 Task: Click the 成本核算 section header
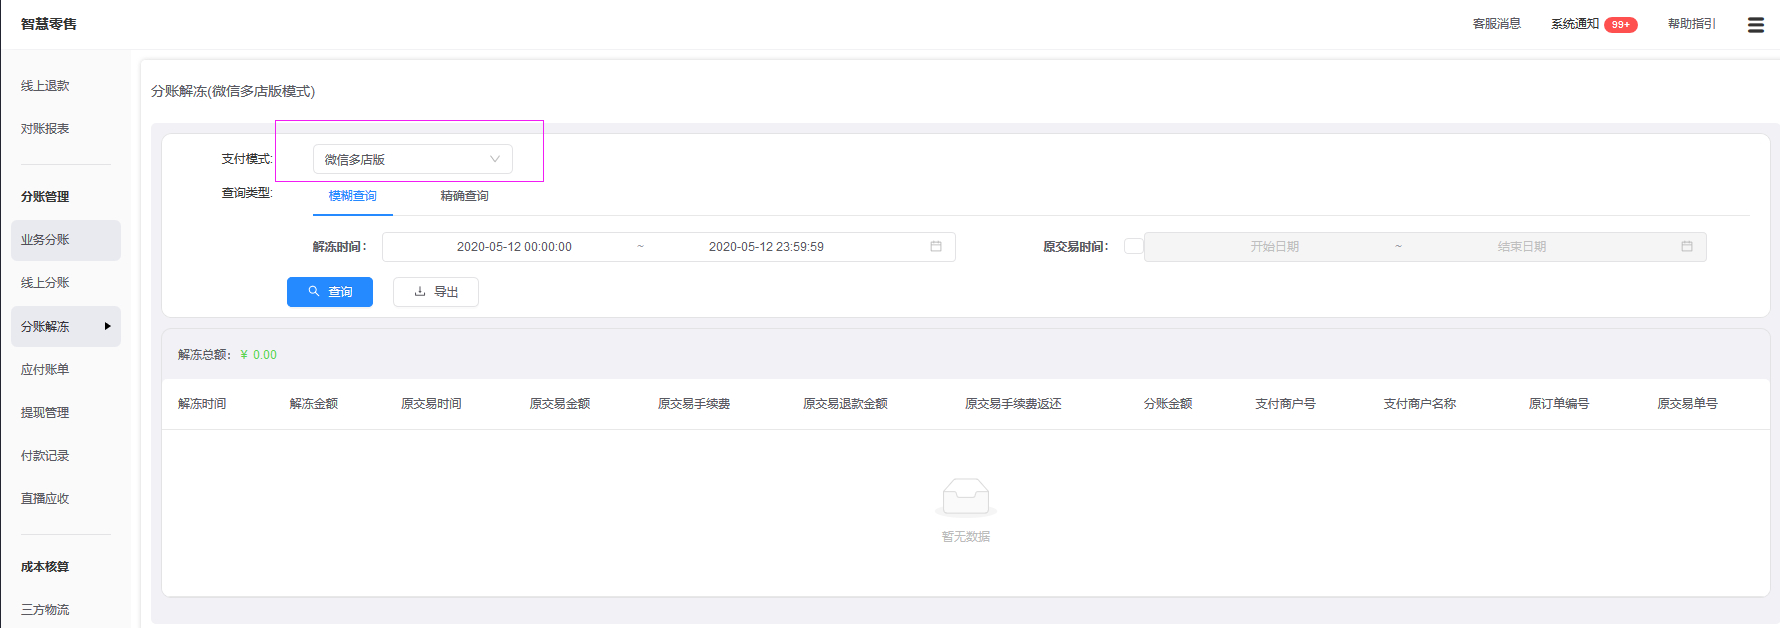point(45,567)
